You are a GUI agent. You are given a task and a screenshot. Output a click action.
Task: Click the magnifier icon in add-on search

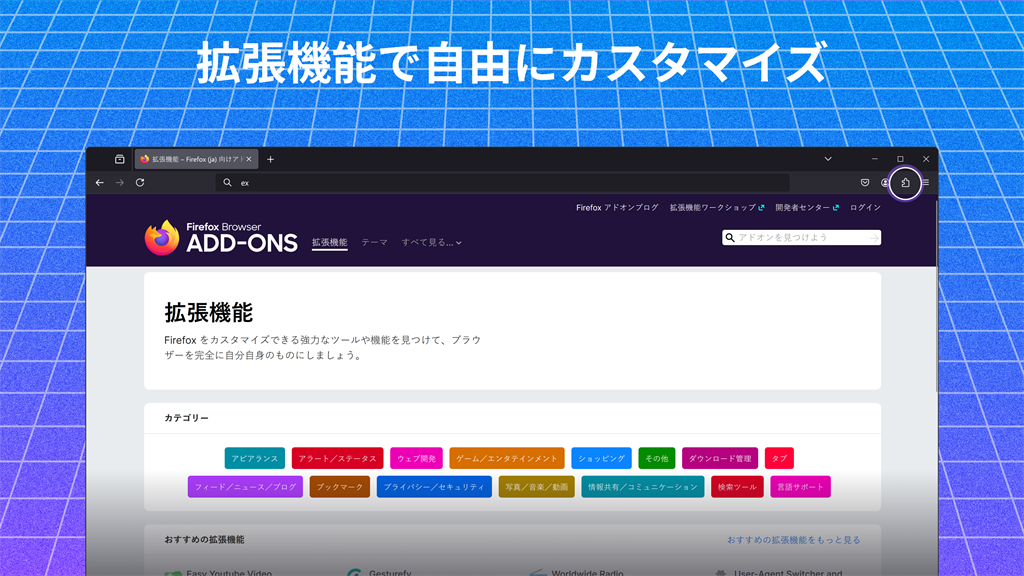(x=730, y=238)
